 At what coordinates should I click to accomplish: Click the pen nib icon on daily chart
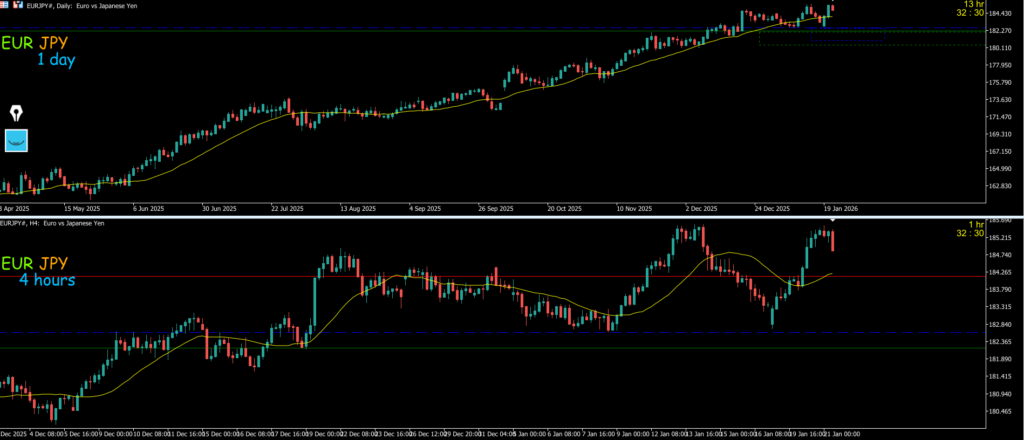tap(17, 113)
